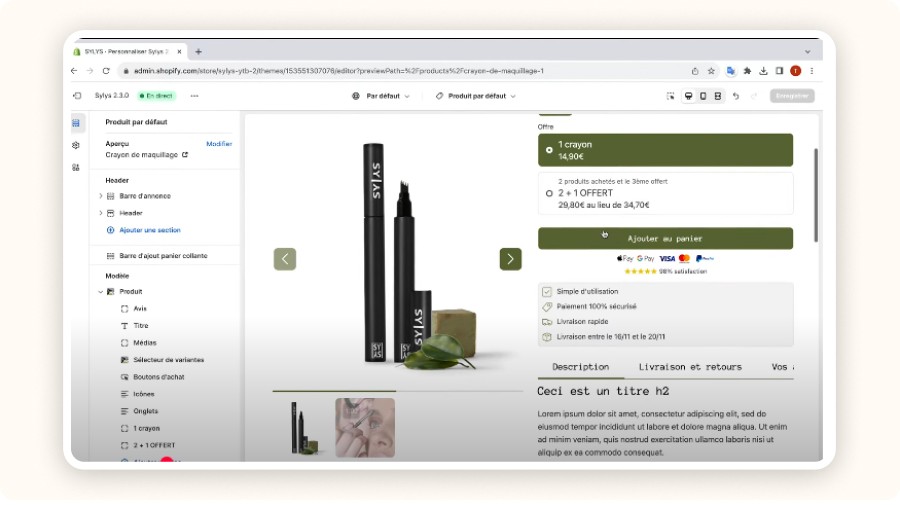Open the Sections panel icon in left rail
Viewport: 900px width, 505px height.
pyautogui.click(x=76, y=123)
